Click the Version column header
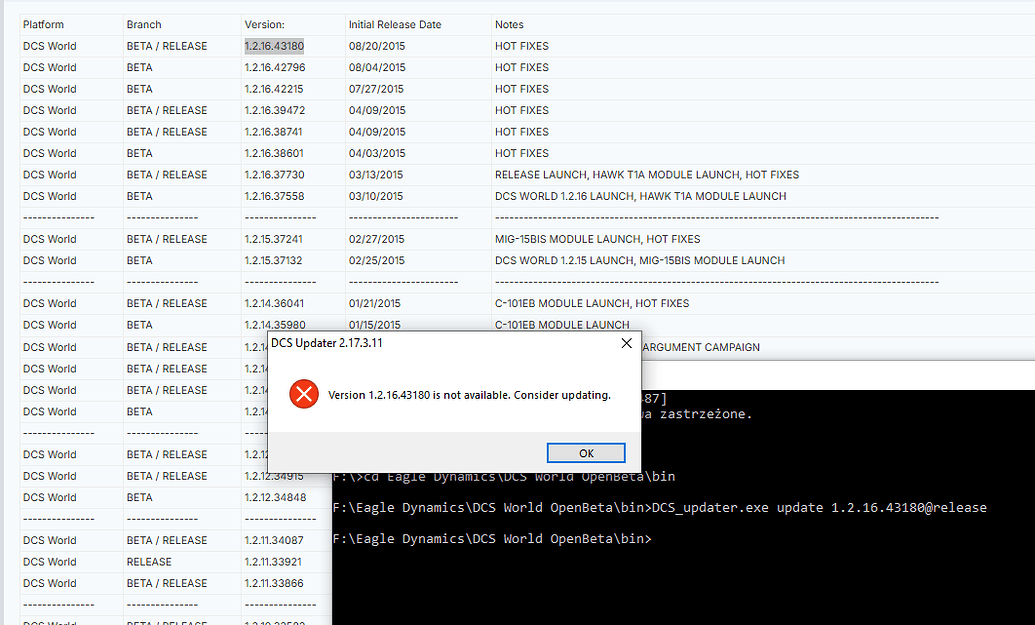The width and height of the screenshot is (1035, 625). [265, 24]
